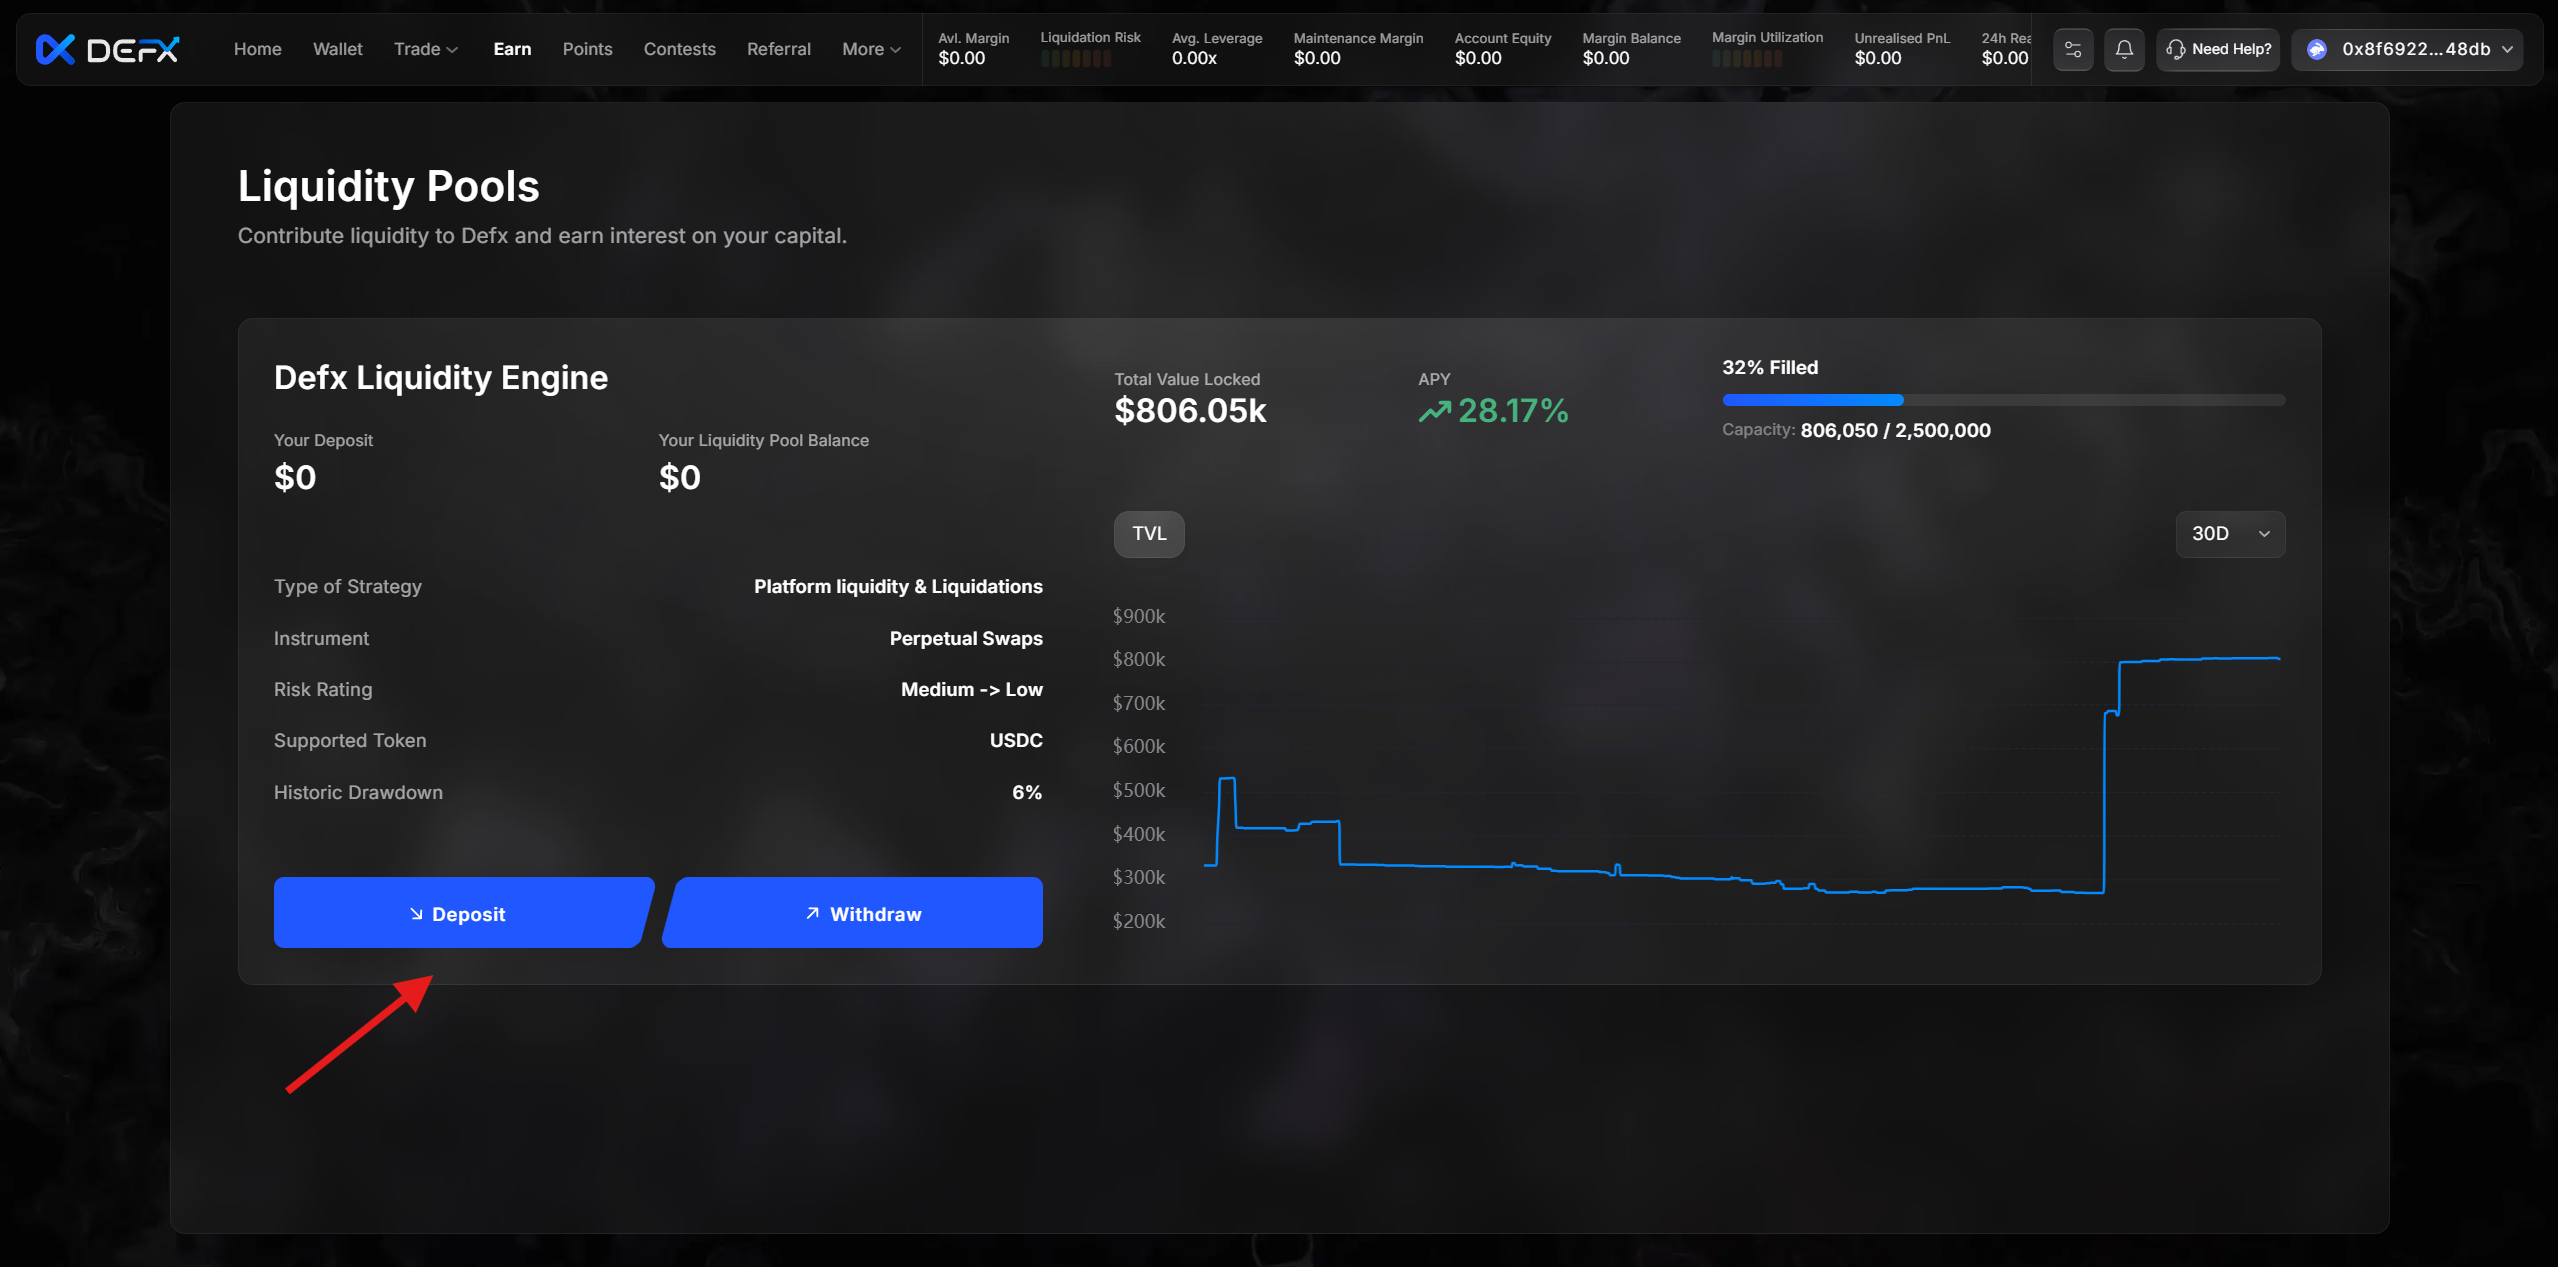Click the Deposit button
The height and width of the screenshot is (1267, 2558).
[x=463, y=913]
